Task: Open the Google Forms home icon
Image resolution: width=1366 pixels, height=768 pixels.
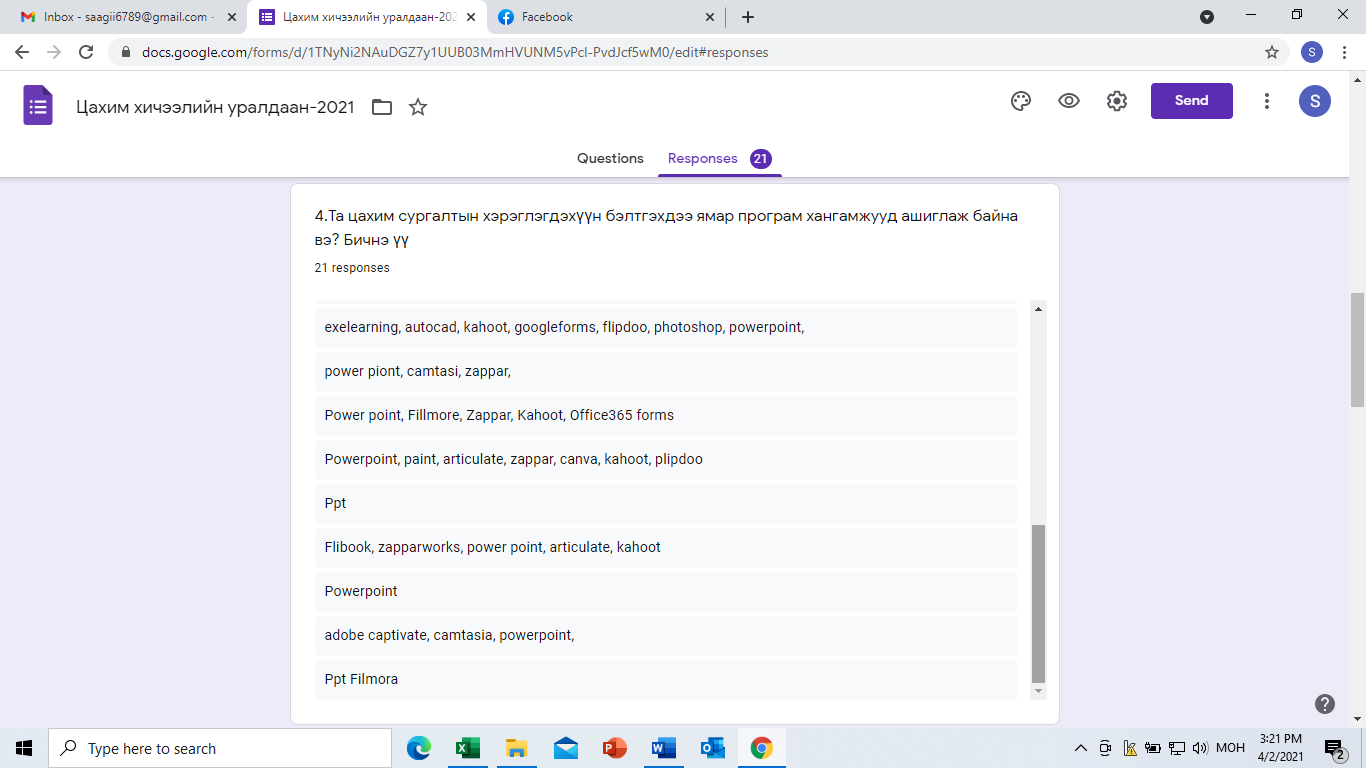Action: [x=38, y=105]
